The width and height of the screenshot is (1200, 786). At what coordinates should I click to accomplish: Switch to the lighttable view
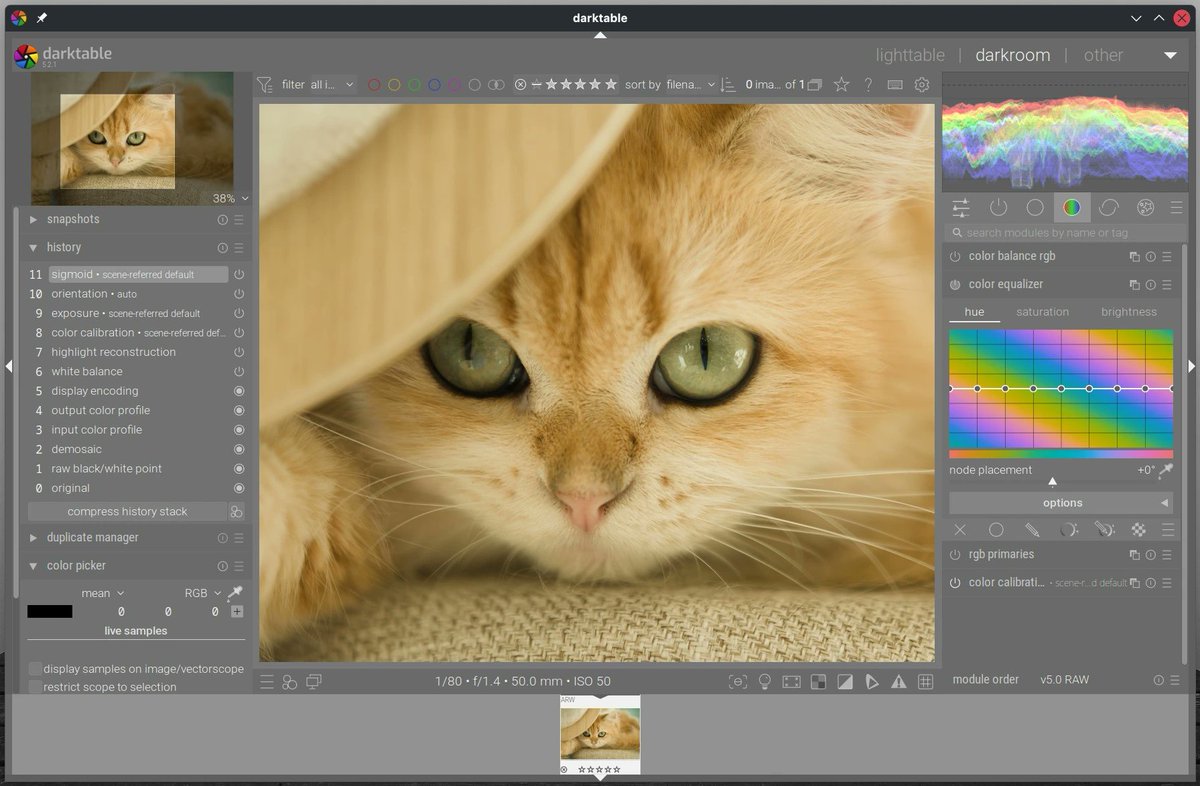click(909, 55)
